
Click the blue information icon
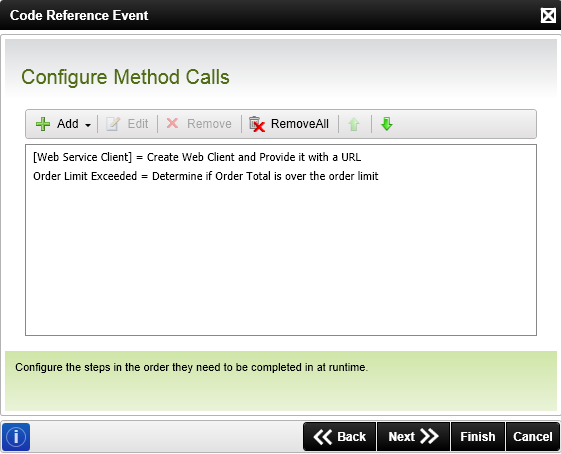(16, 437)
